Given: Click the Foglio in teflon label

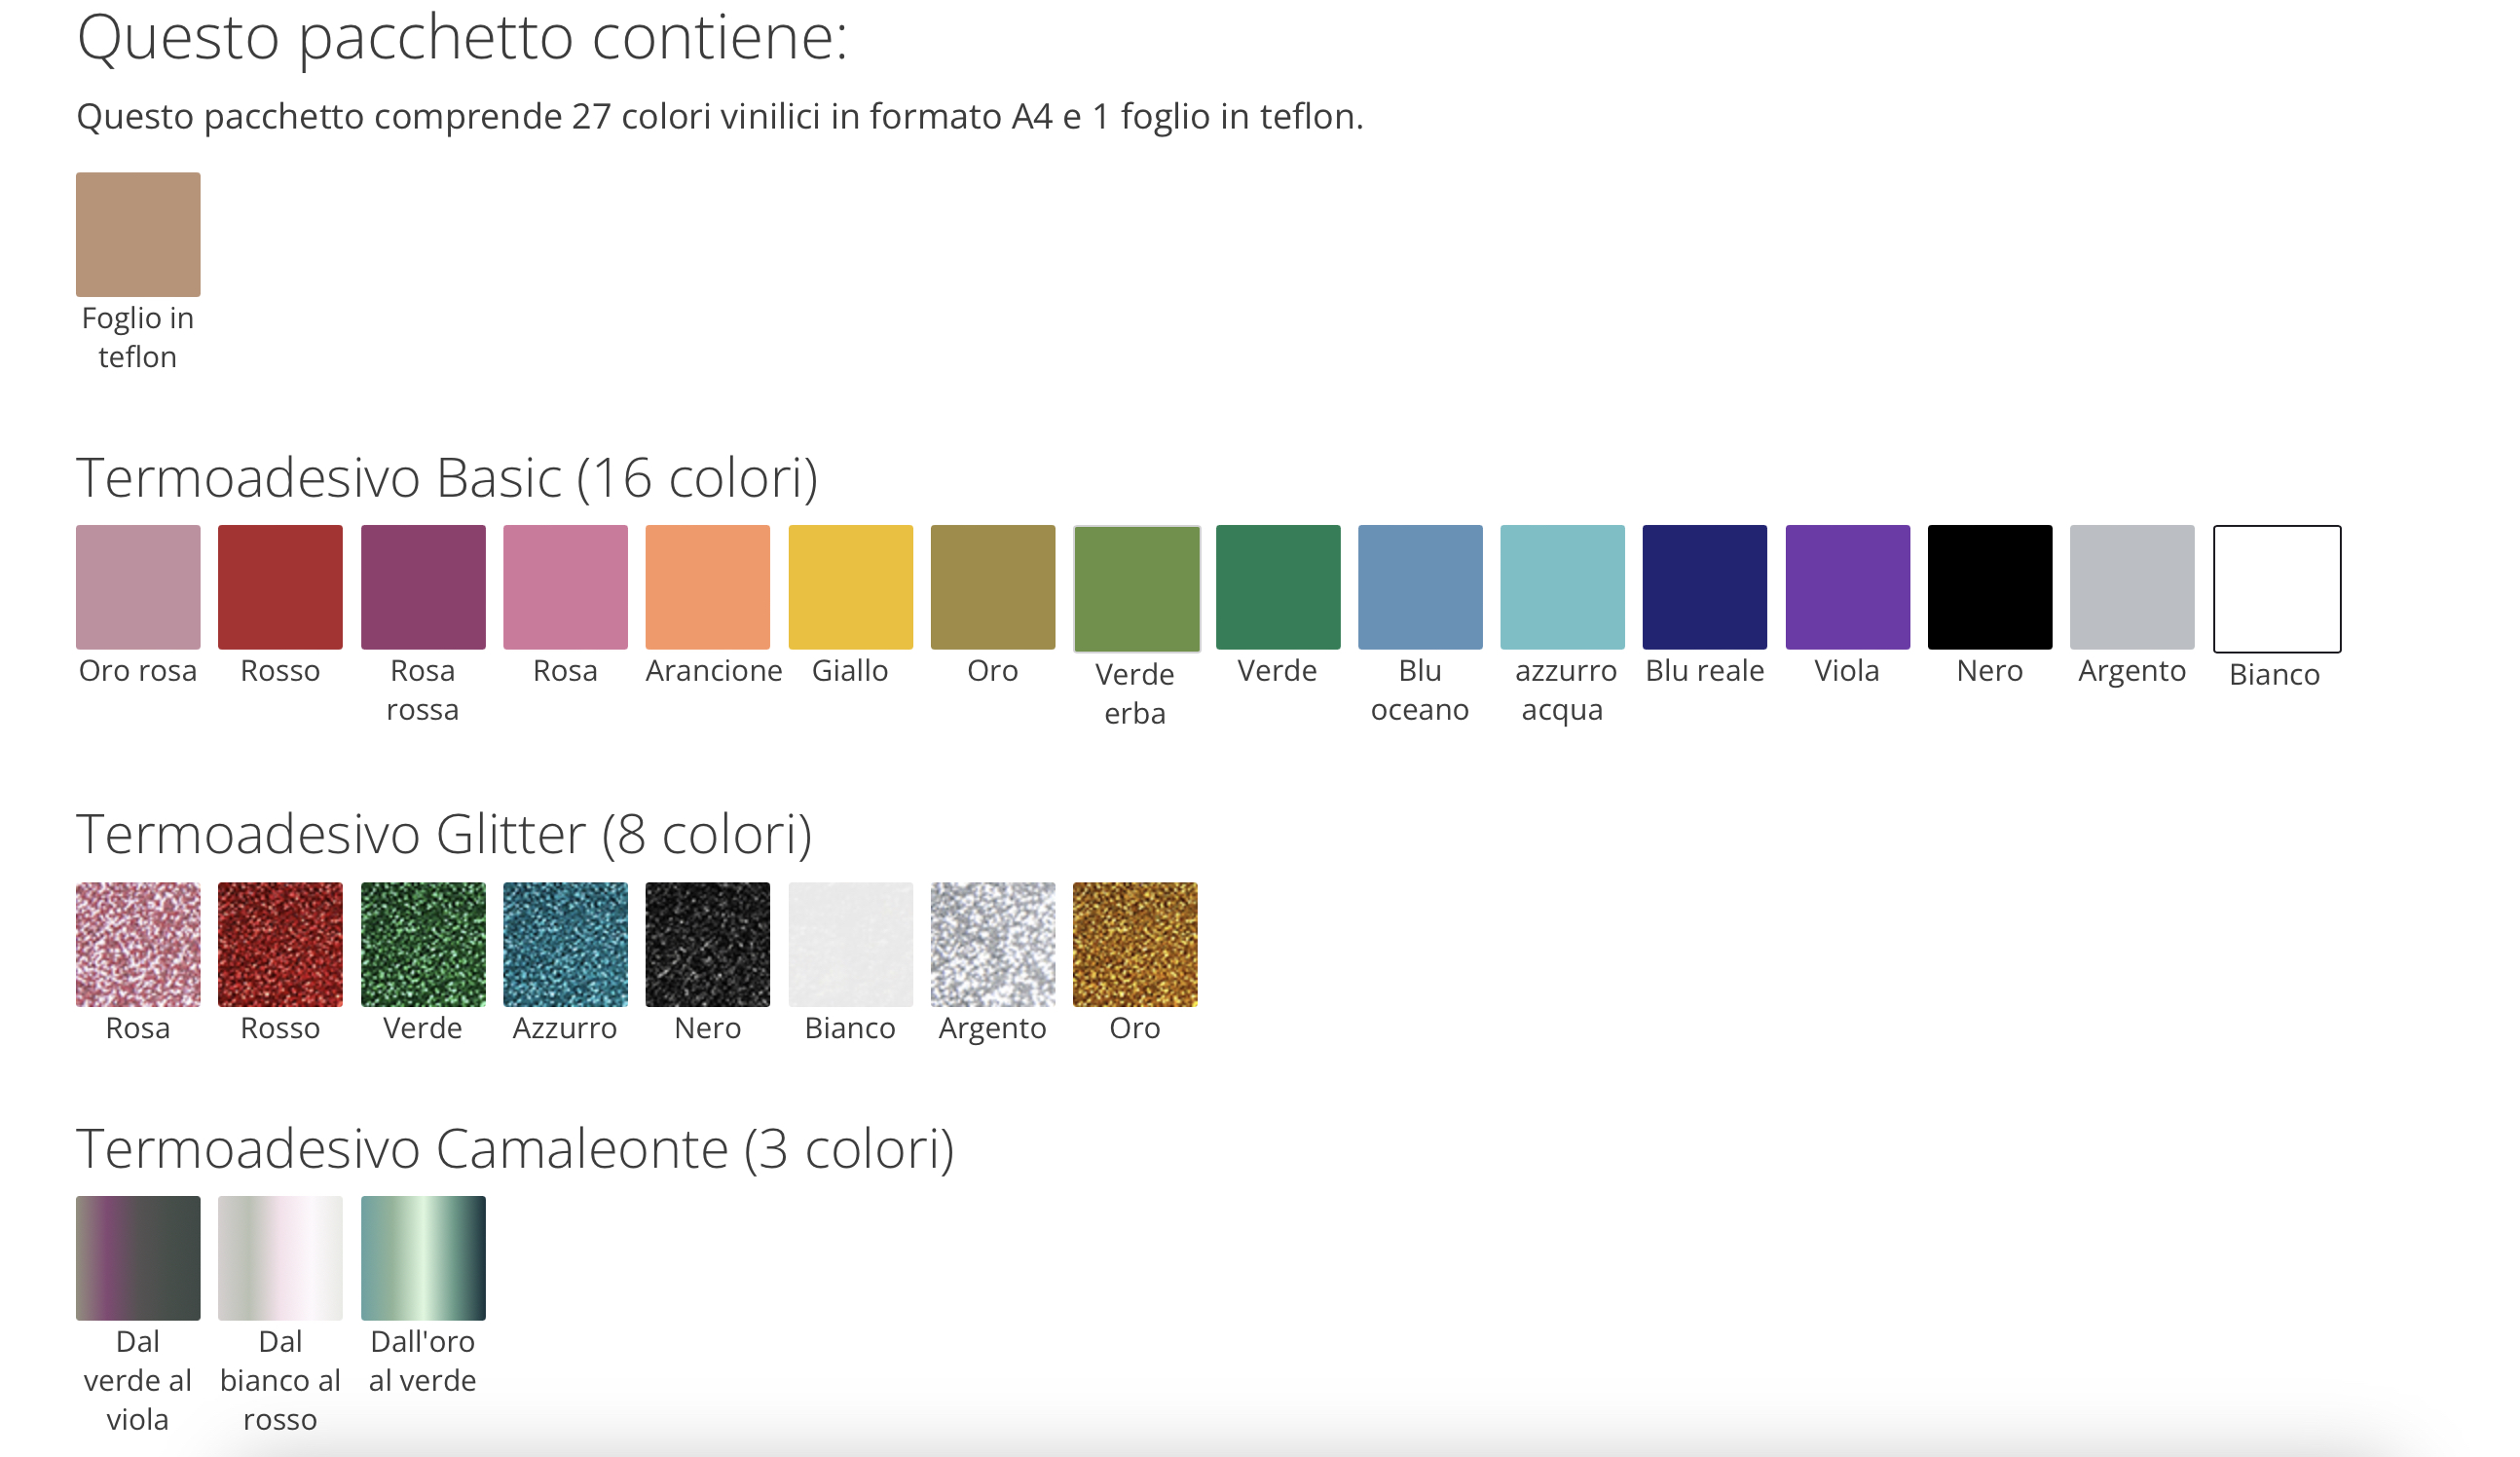Looking at the screenshot, I should pos(138,337).
